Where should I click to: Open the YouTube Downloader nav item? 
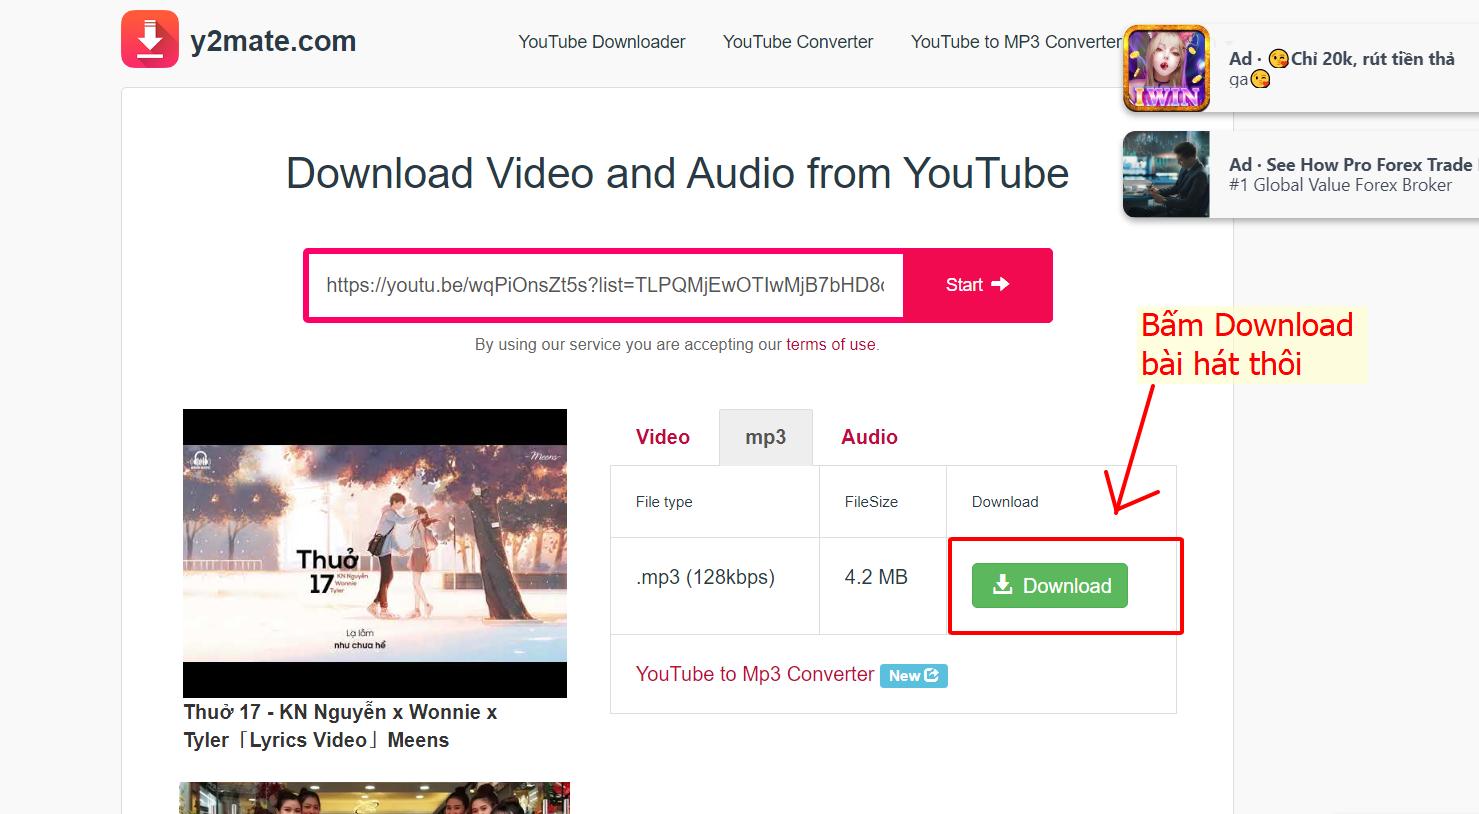click(601, 42)
